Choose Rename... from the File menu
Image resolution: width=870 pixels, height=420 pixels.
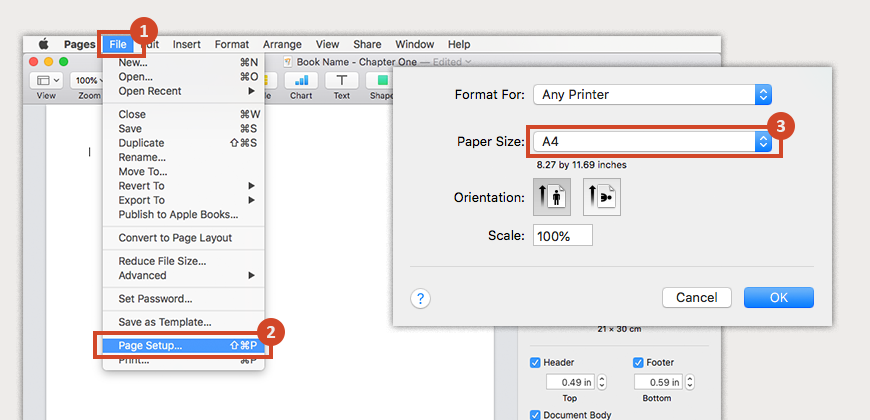(x=184, y=158)
